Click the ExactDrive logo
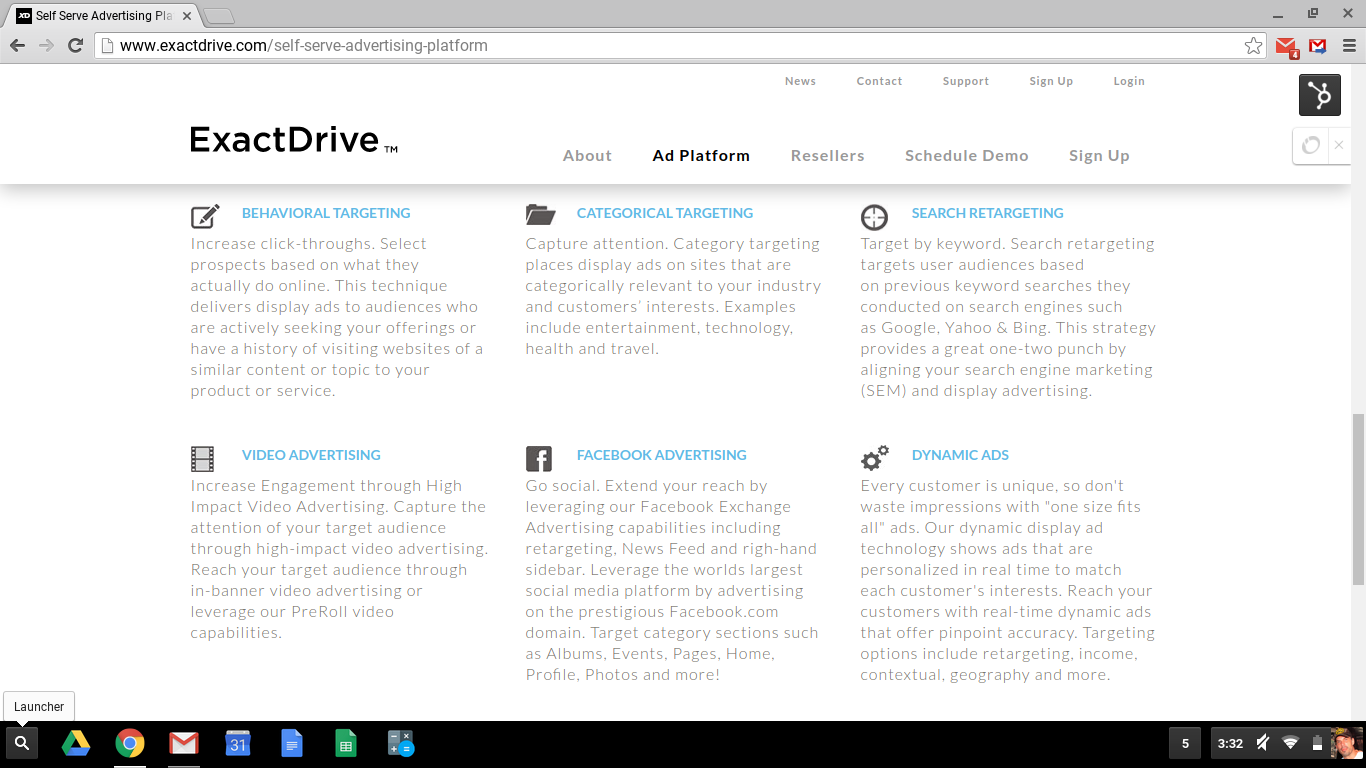 point(294,139)
